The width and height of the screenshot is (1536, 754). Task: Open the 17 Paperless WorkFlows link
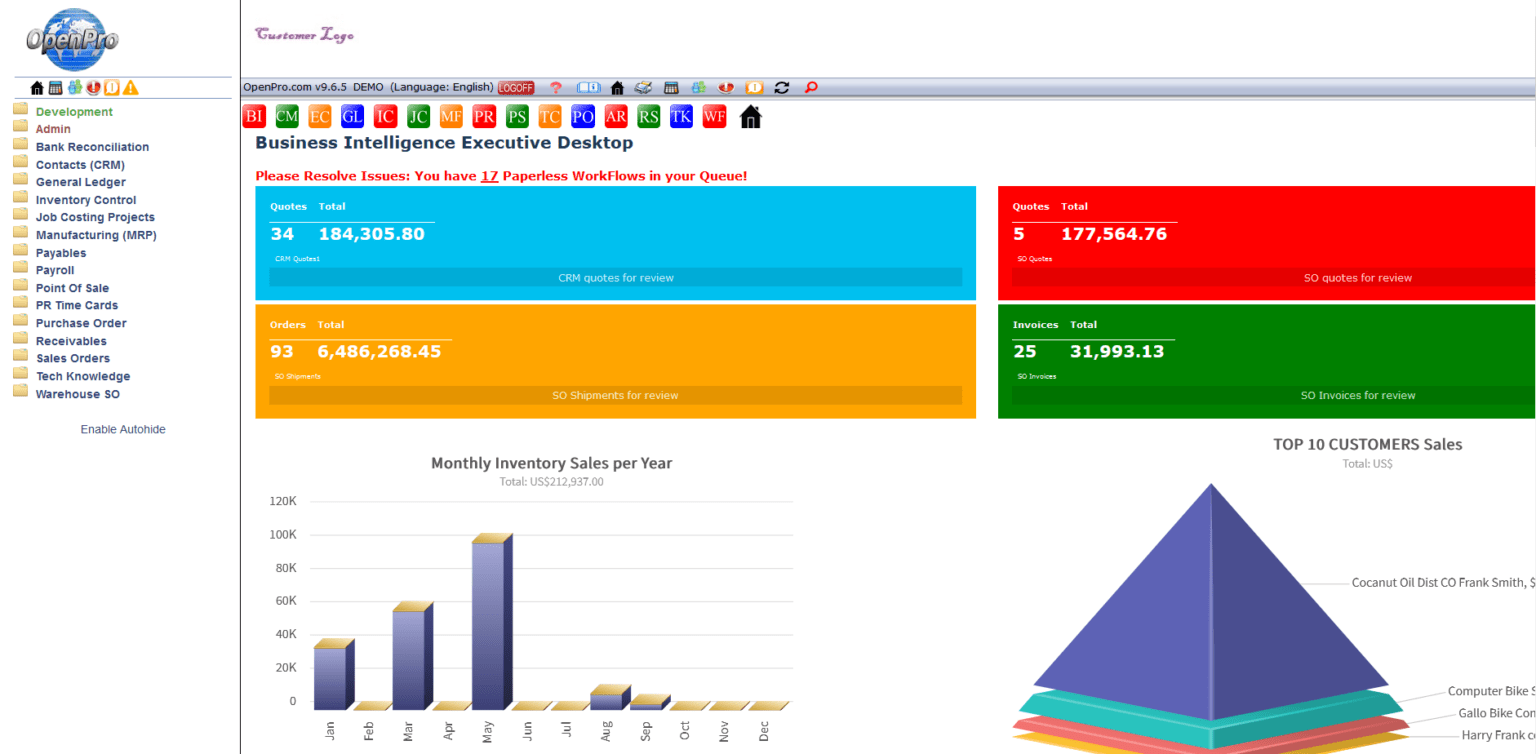489,176
